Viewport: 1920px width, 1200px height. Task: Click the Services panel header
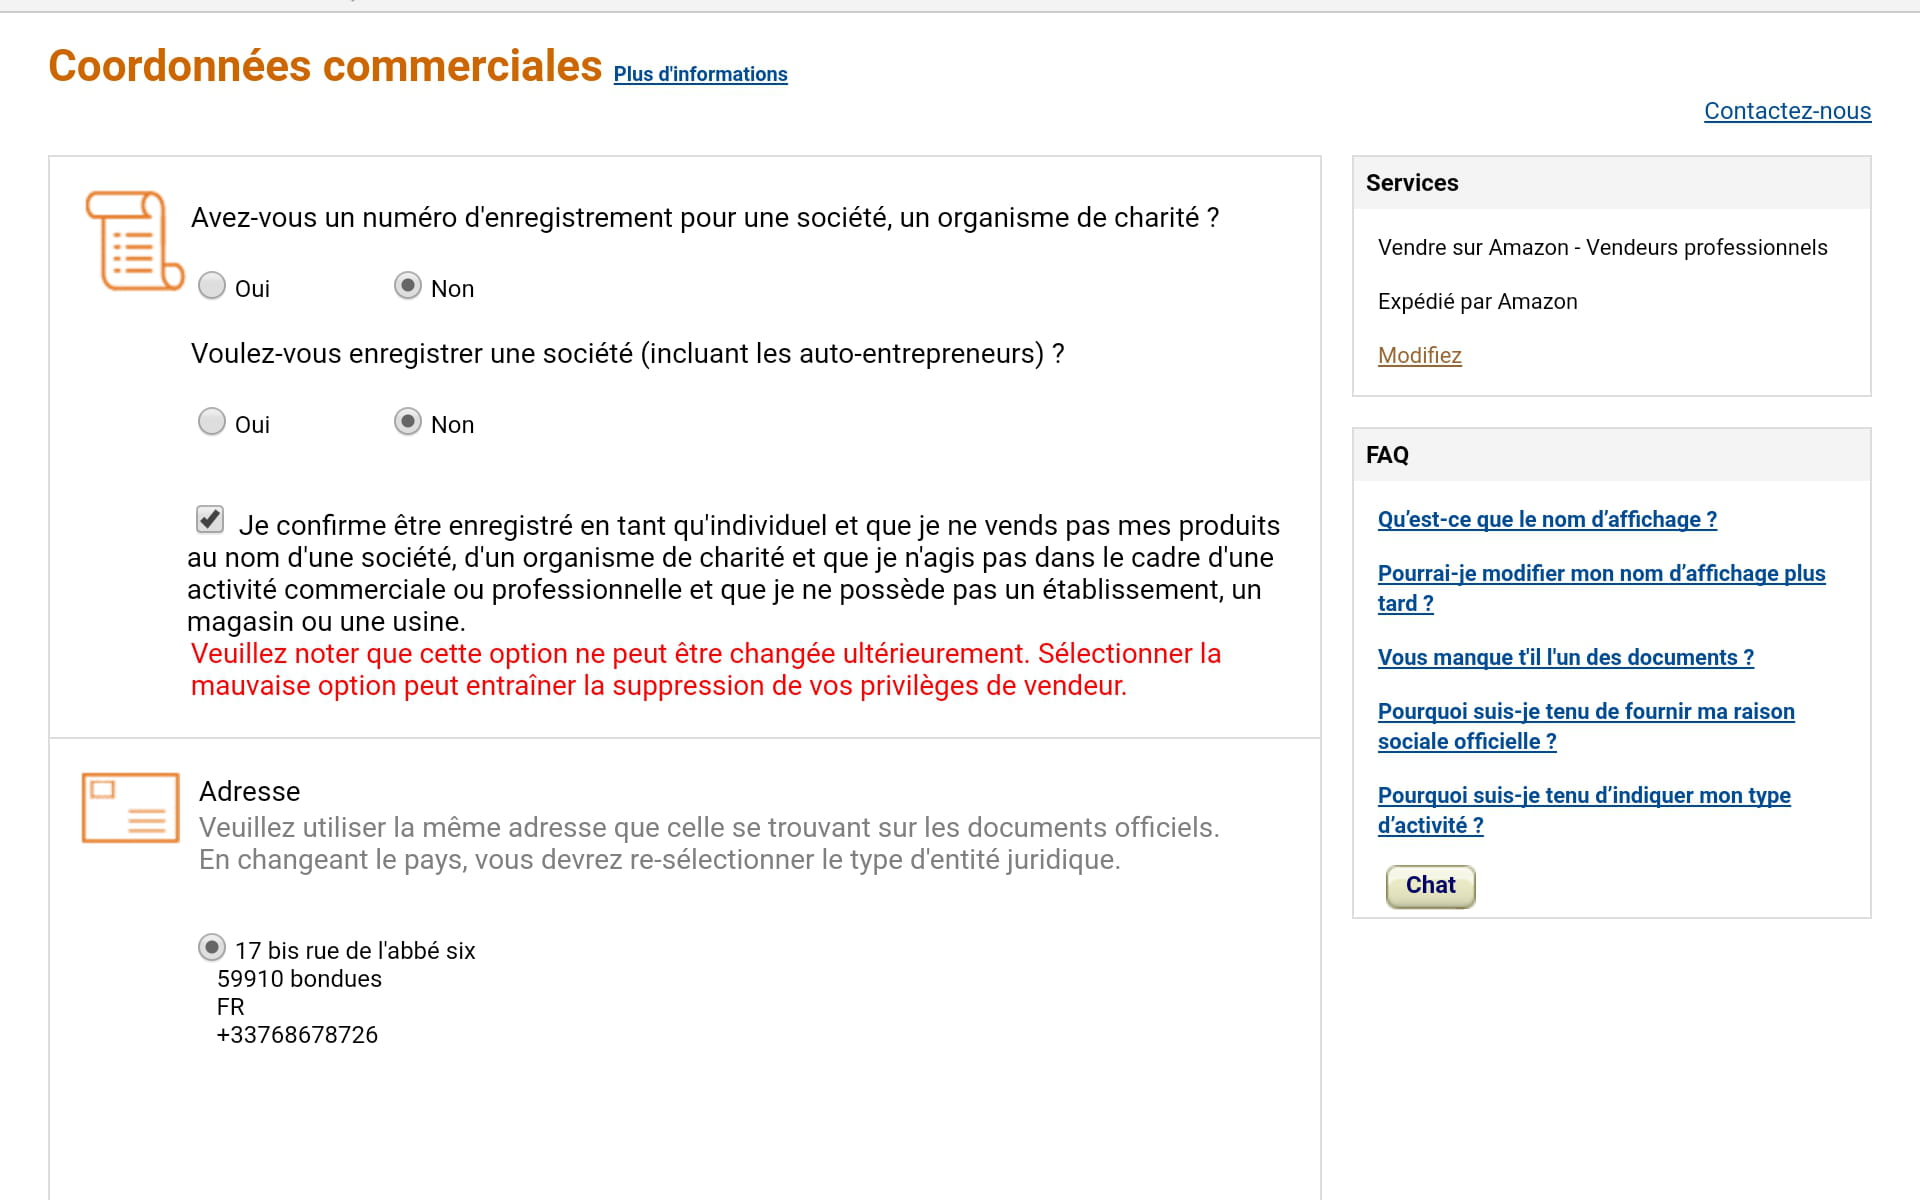(1412, 183)
